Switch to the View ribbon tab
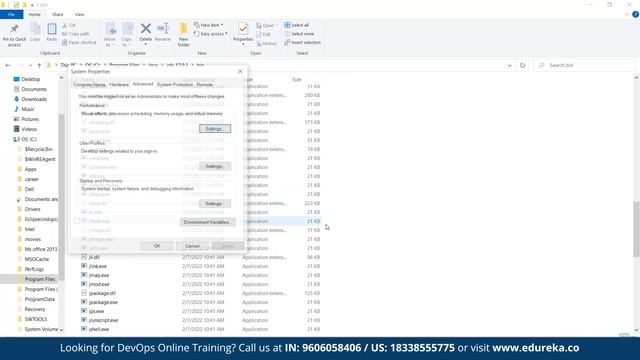Image resolution: width=640 pixels, height=360 pixels. [79, 14]
